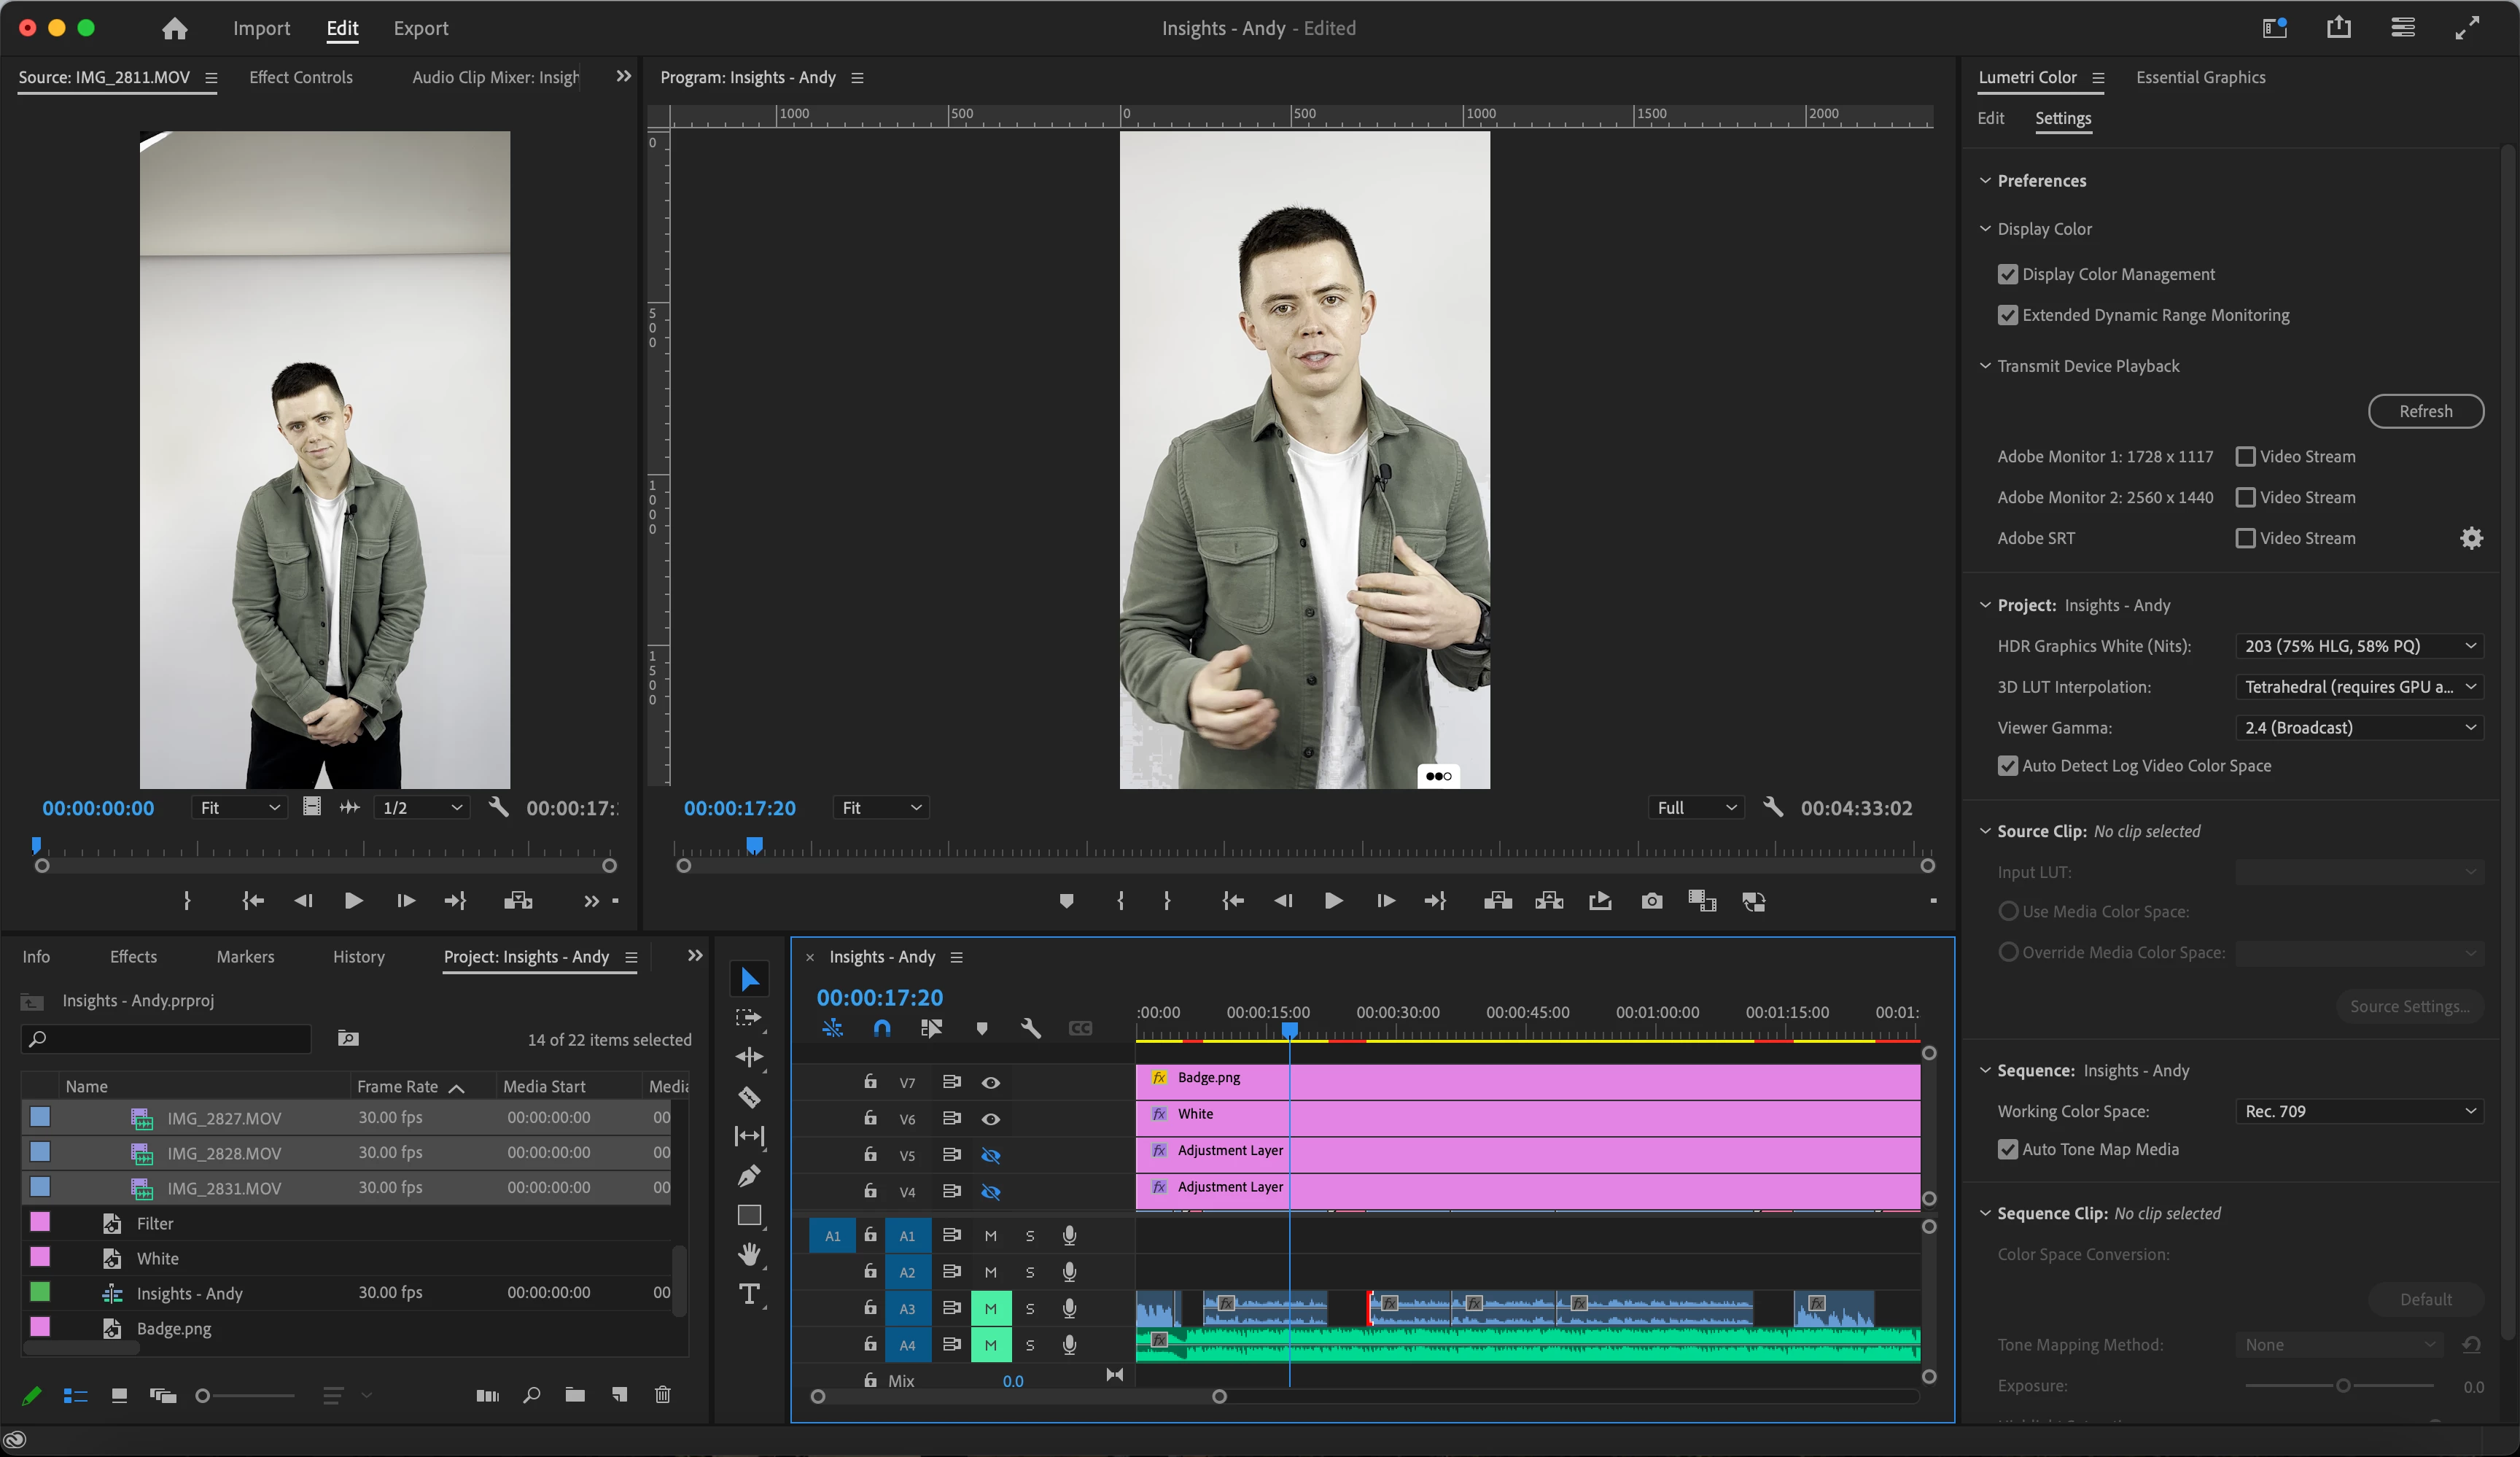Open the Export workspace tab
Image resolution: width=2520 pixels, height=1457 pixels.
click(x=420, y=28)
